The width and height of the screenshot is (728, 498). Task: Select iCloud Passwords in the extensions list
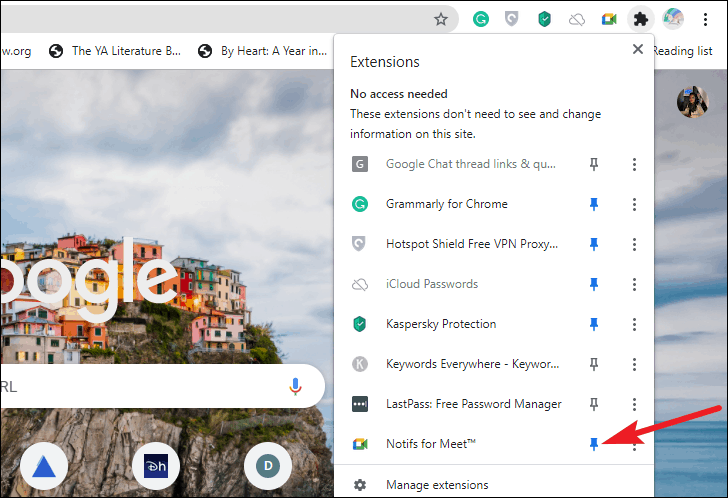pos(432,284)
